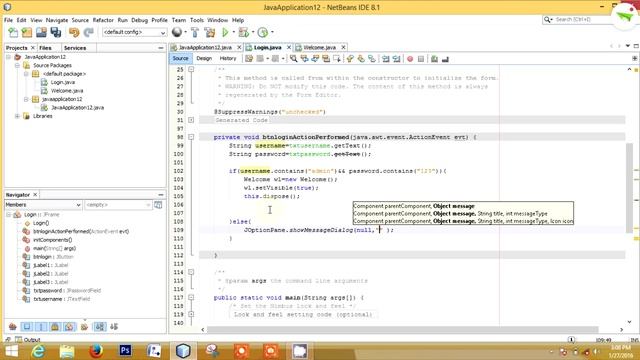Open the Tools menu
Screen dimensions: 640x360
click(196, 20)
